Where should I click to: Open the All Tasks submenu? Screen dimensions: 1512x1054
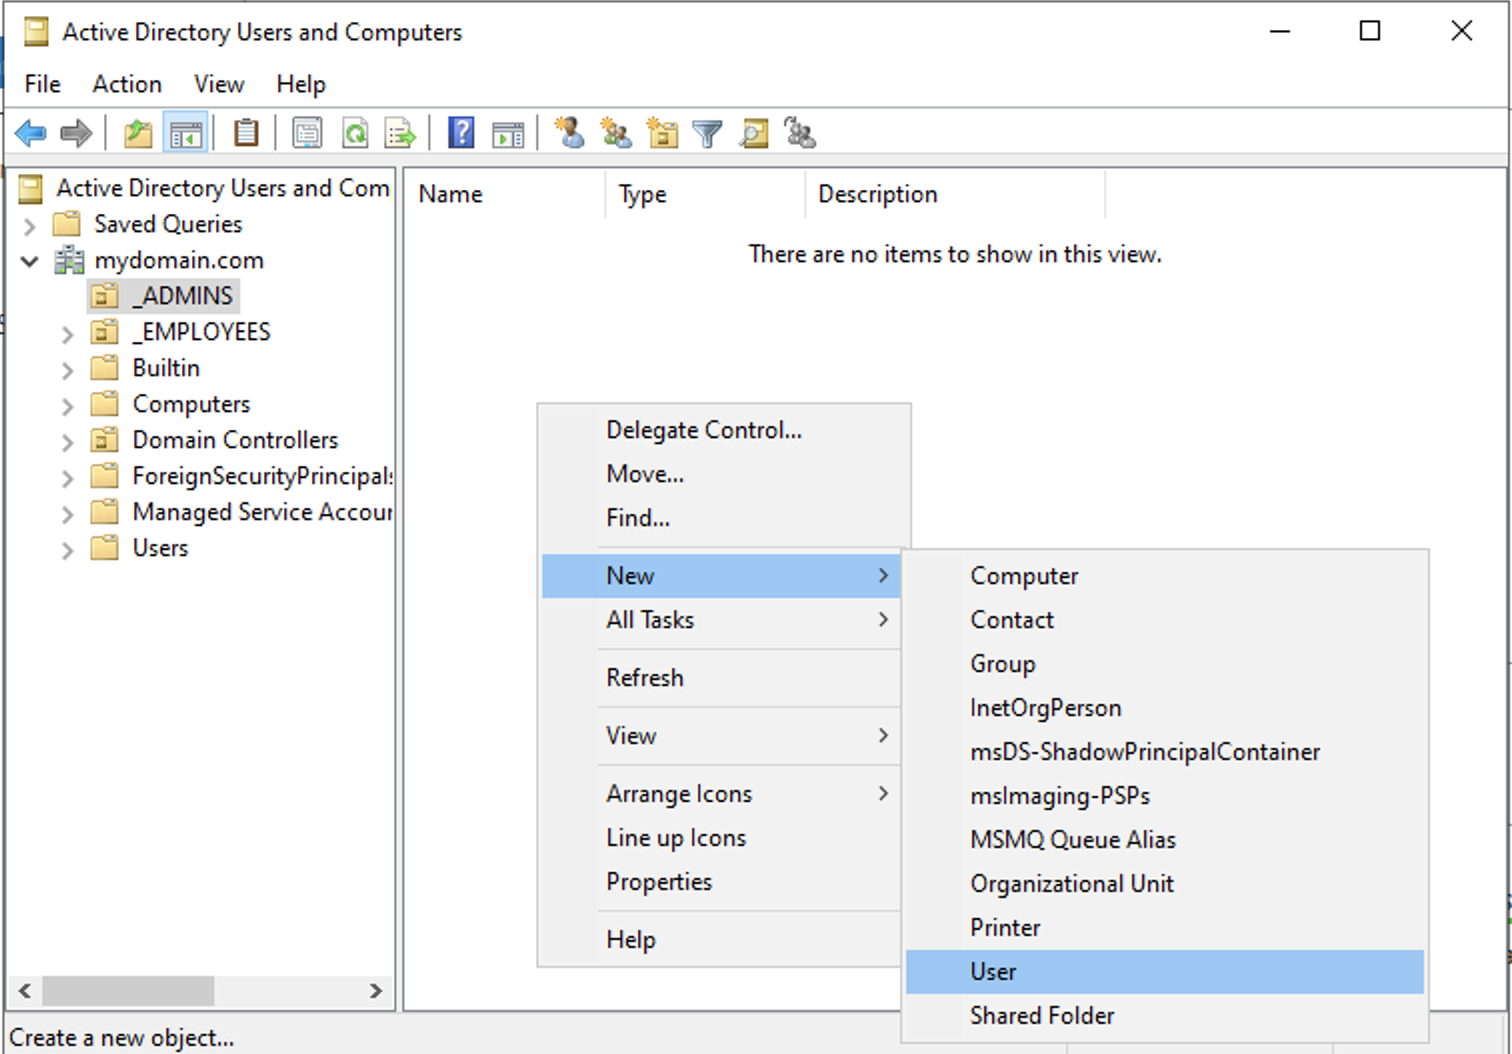(x=722, y=620)
